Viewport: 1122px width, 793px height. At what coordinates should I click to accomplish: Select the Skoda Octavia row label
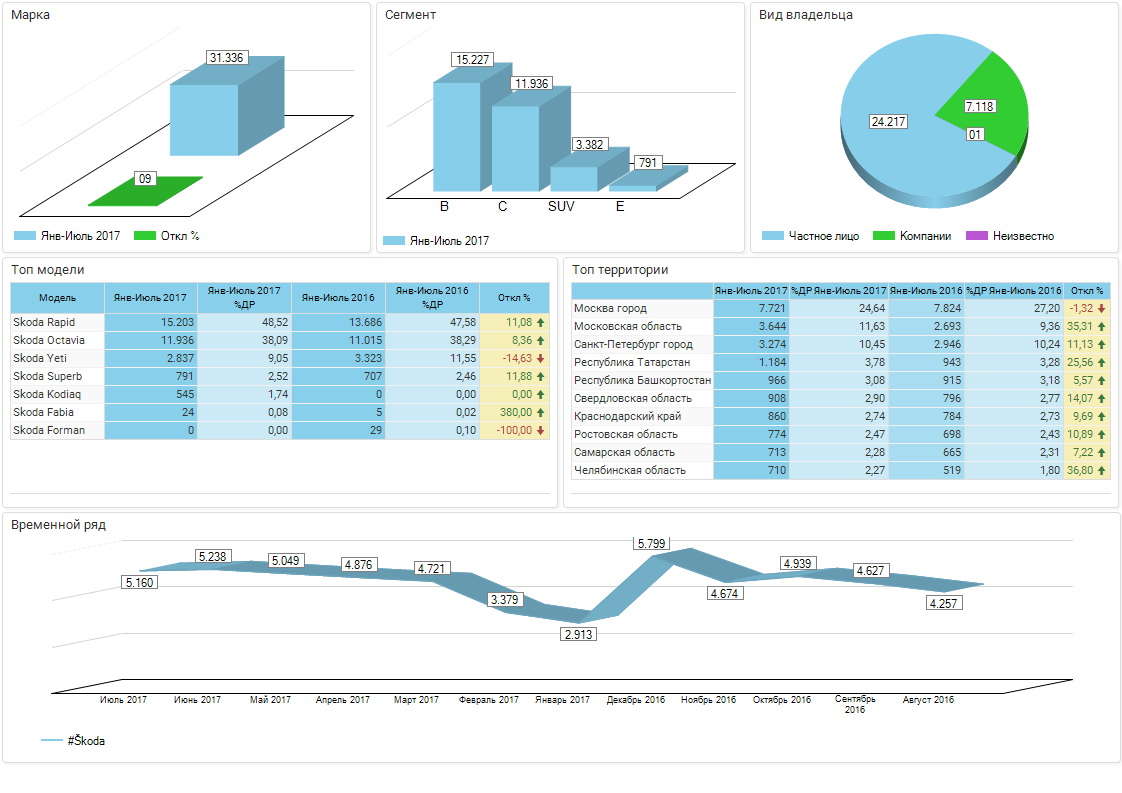tap(49, 341)
